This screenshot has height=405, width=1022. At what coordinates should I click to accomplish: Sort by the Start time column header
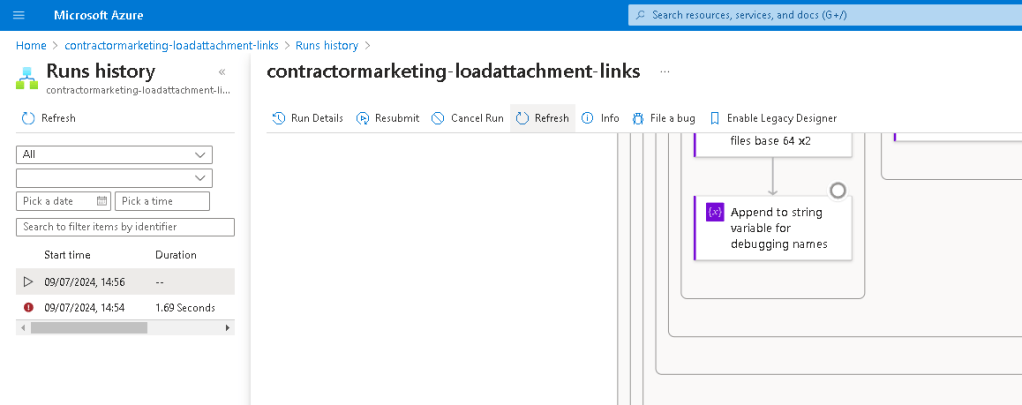[67, 255]
